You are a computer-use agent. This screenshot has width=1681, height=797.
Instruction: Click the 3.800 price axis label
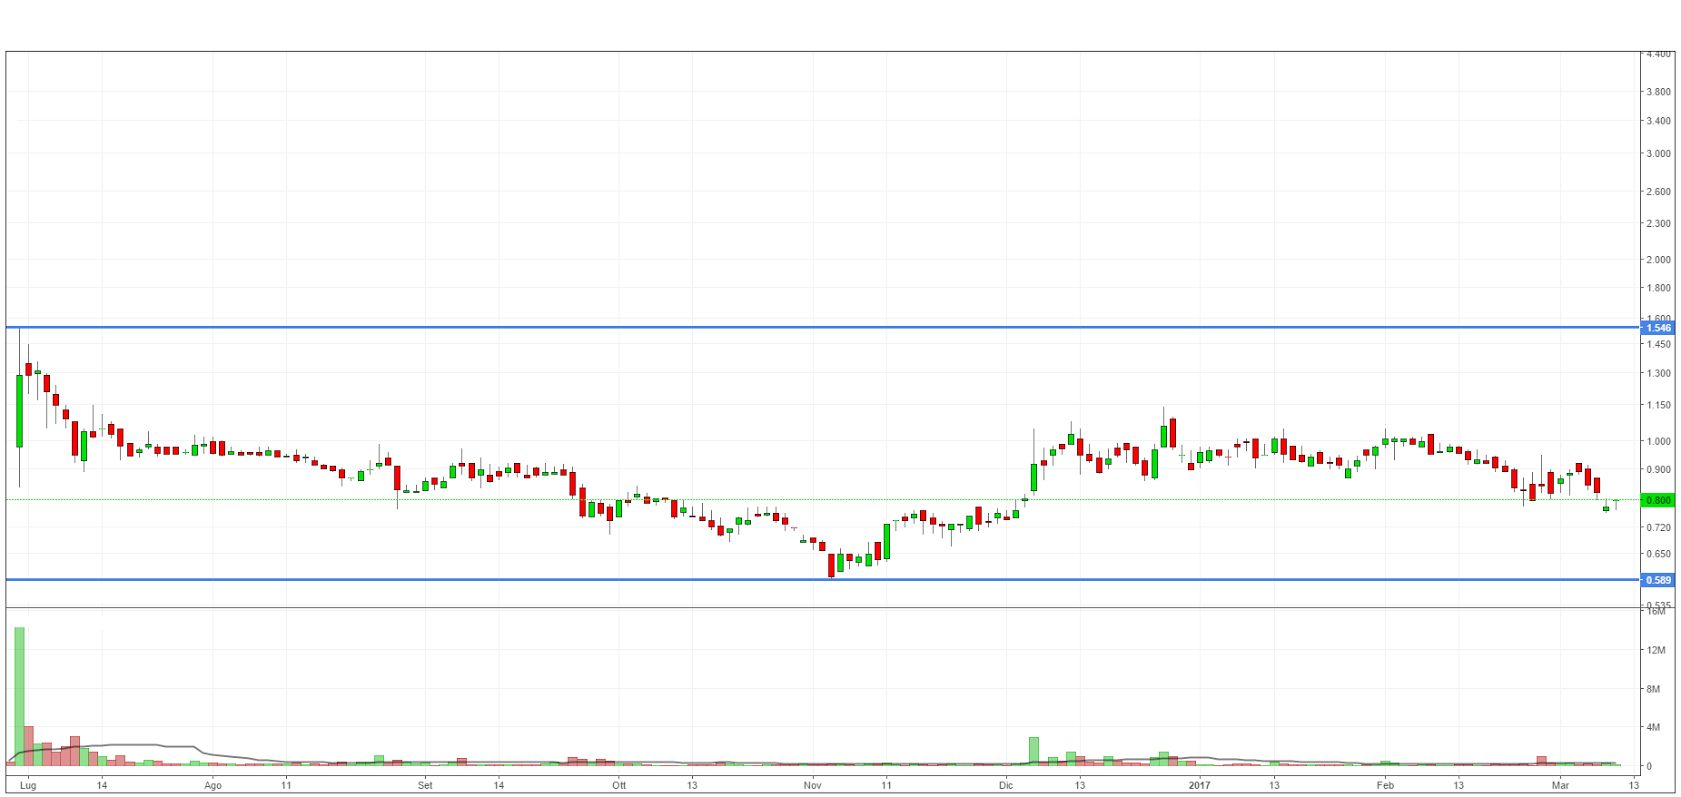pyautogui.click(x=1658, y=92)
